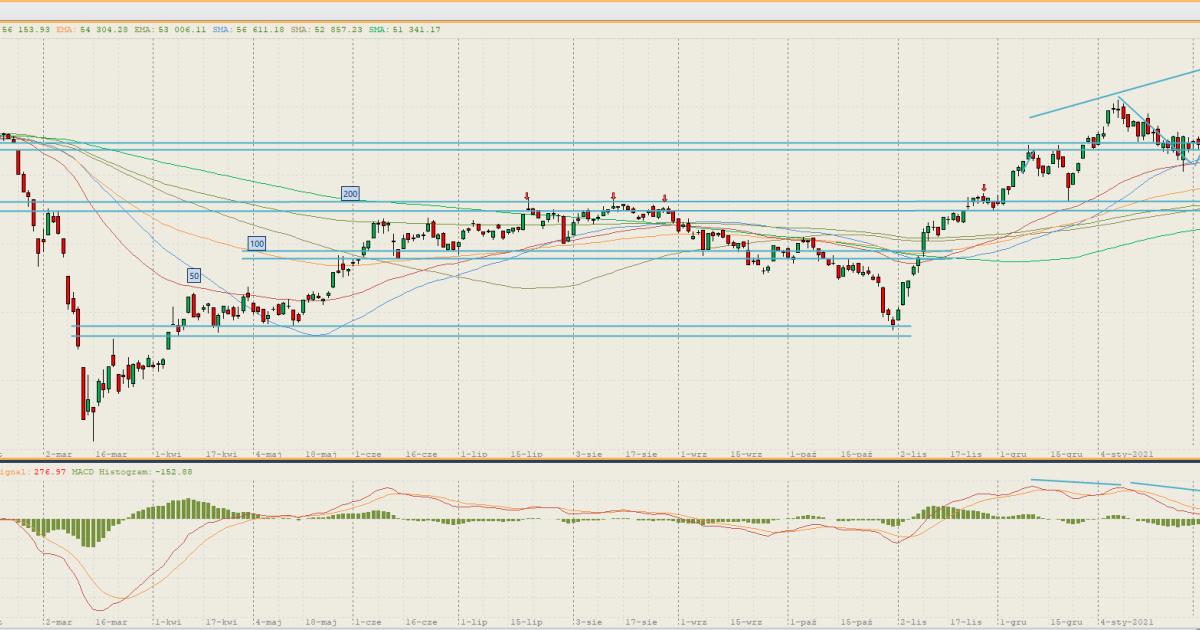This screenshot has width=1200, height=630.
Task: Click the 2-lis date on price chart axis
Action: point(913,454)
